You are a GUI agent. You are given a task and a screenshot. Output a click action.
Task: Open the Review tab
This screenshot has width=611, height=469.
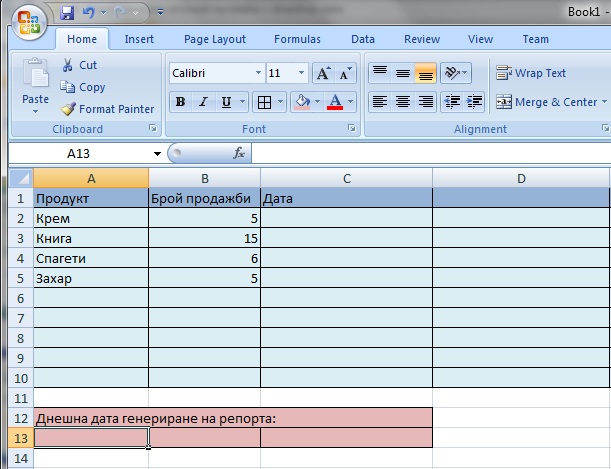tap(422, 39)
